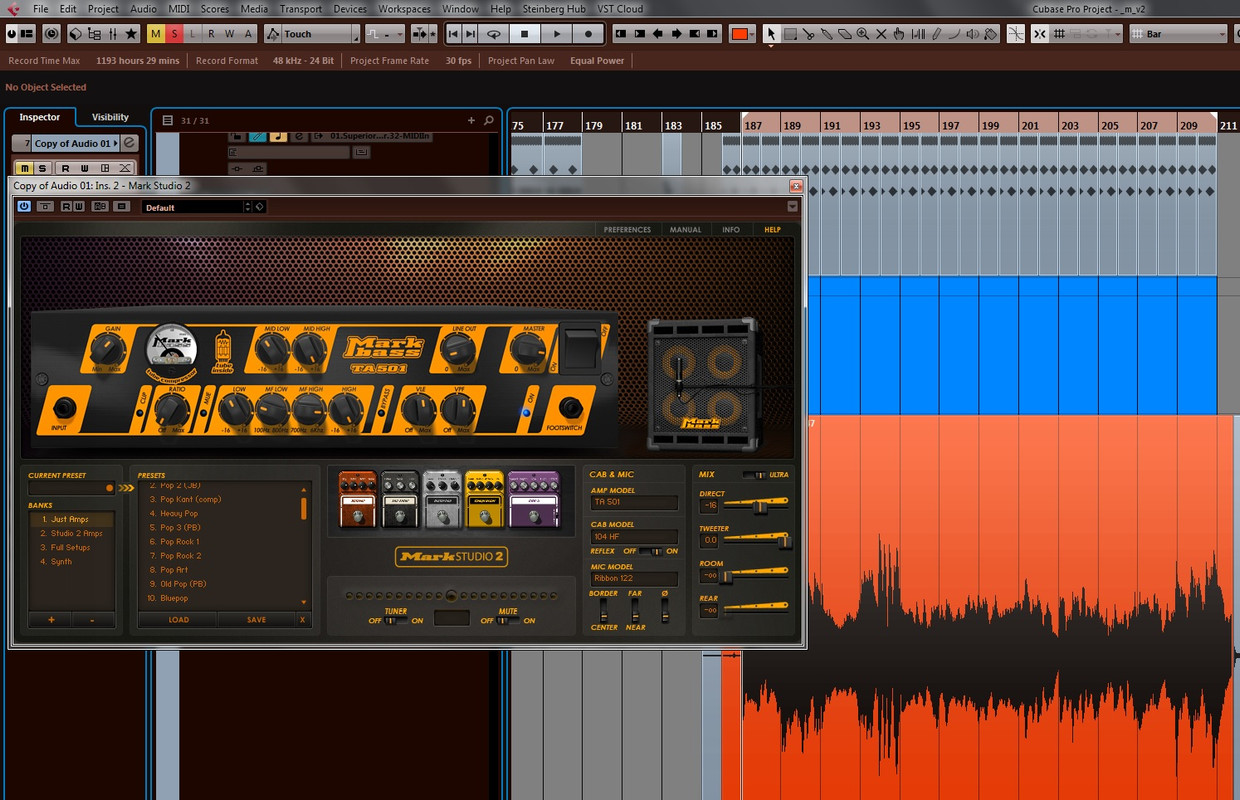
Task: Select the Range Selection tool
Action: pos(790,34)
